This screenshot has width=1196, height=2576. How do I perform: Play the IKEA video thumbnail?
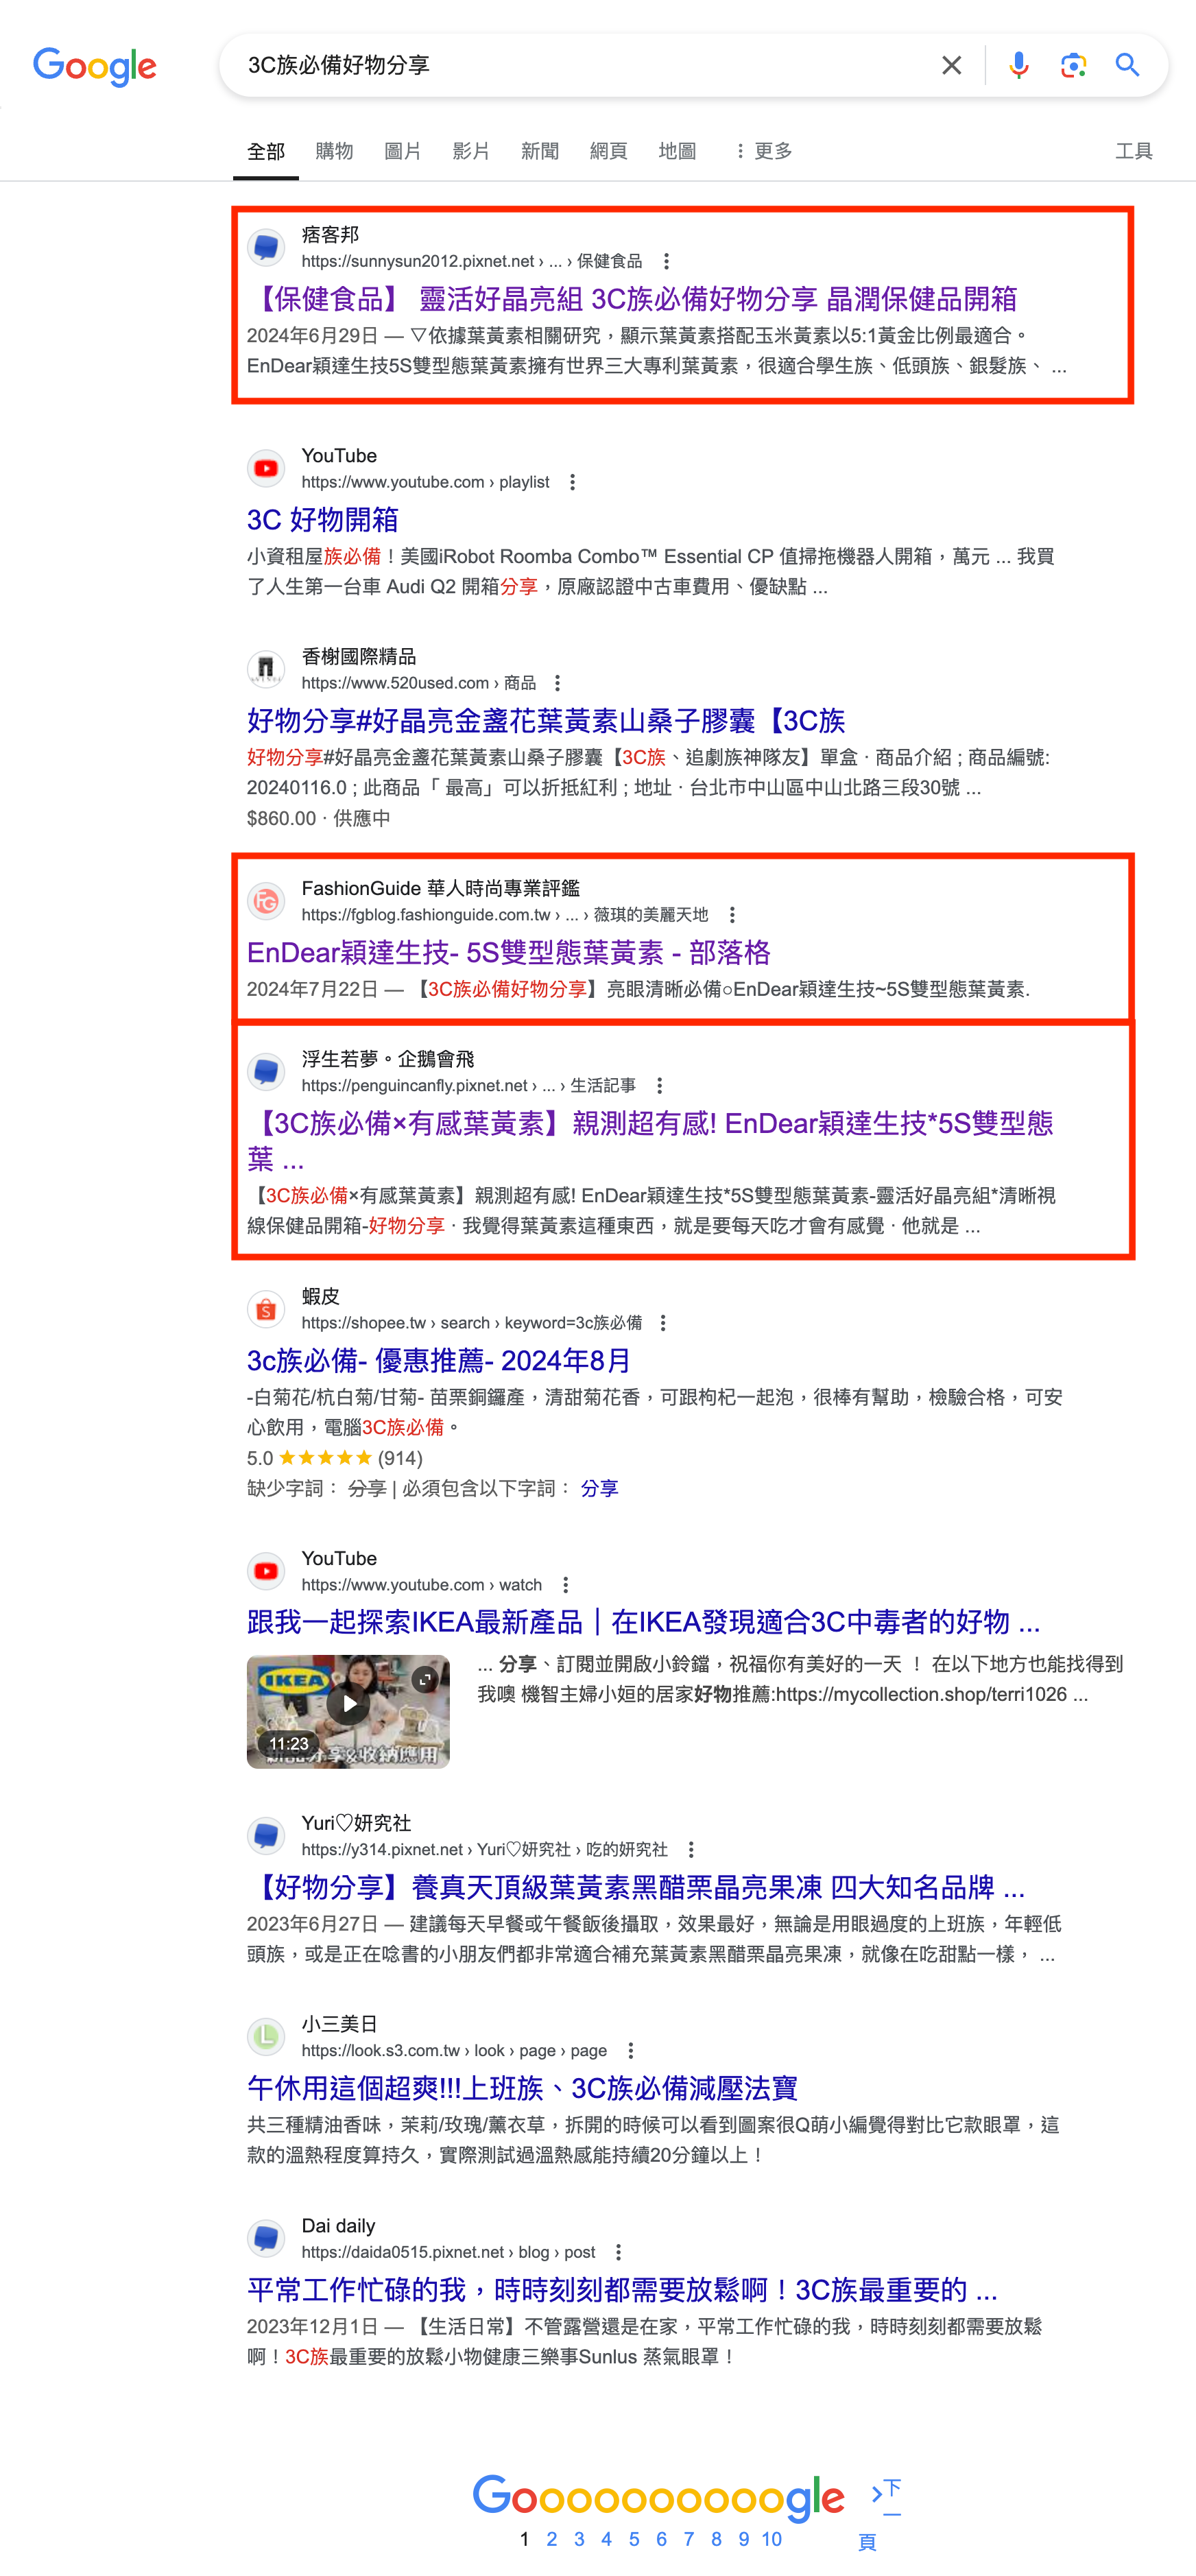(x=348, y=1711)
